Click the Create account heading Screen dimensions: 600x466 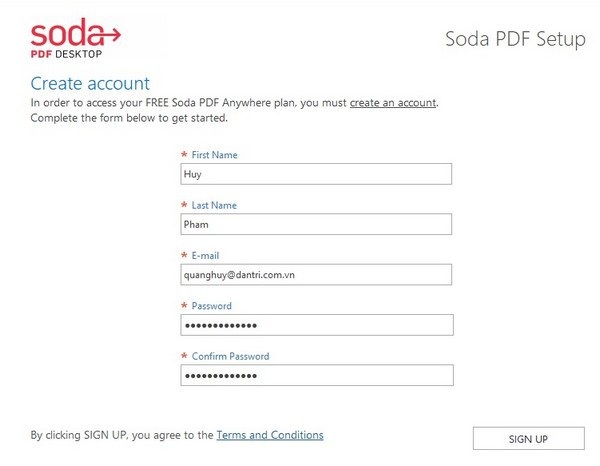(90, 83)
